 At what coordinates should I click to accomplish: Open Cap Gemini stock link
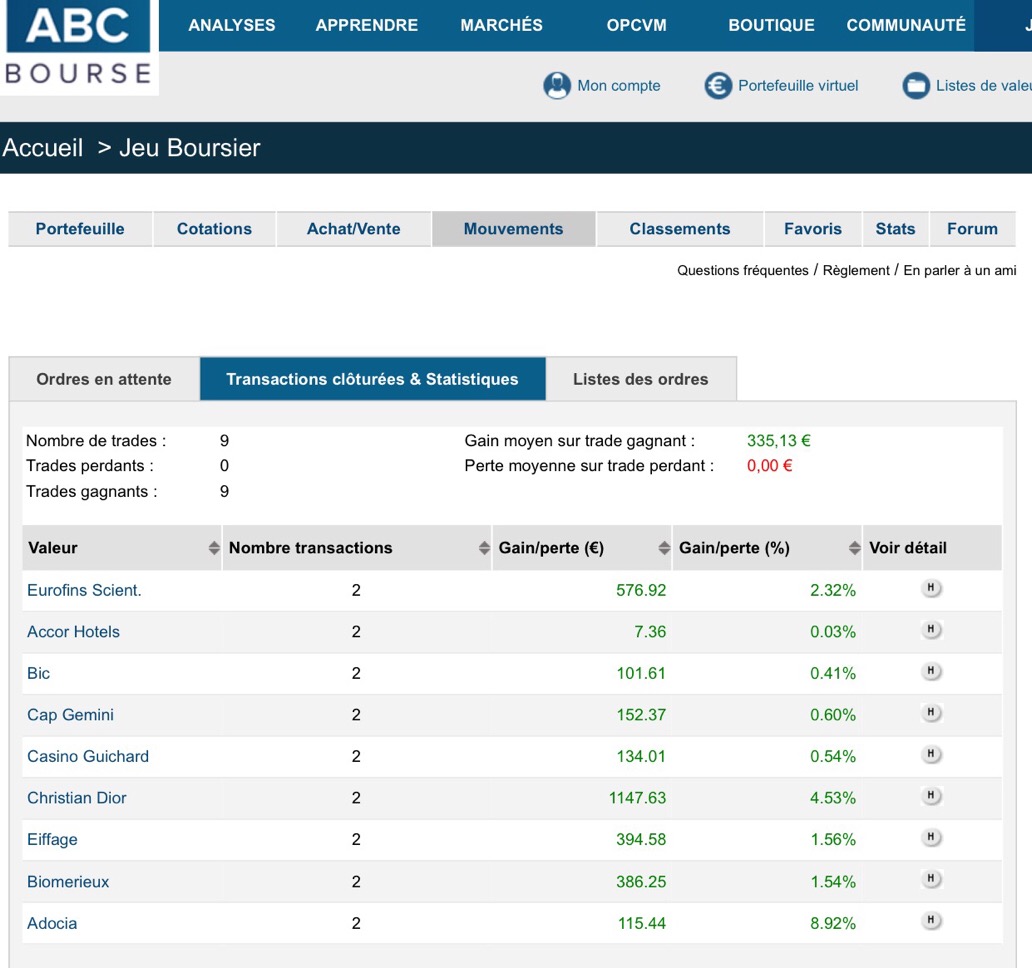coord(70,715)
